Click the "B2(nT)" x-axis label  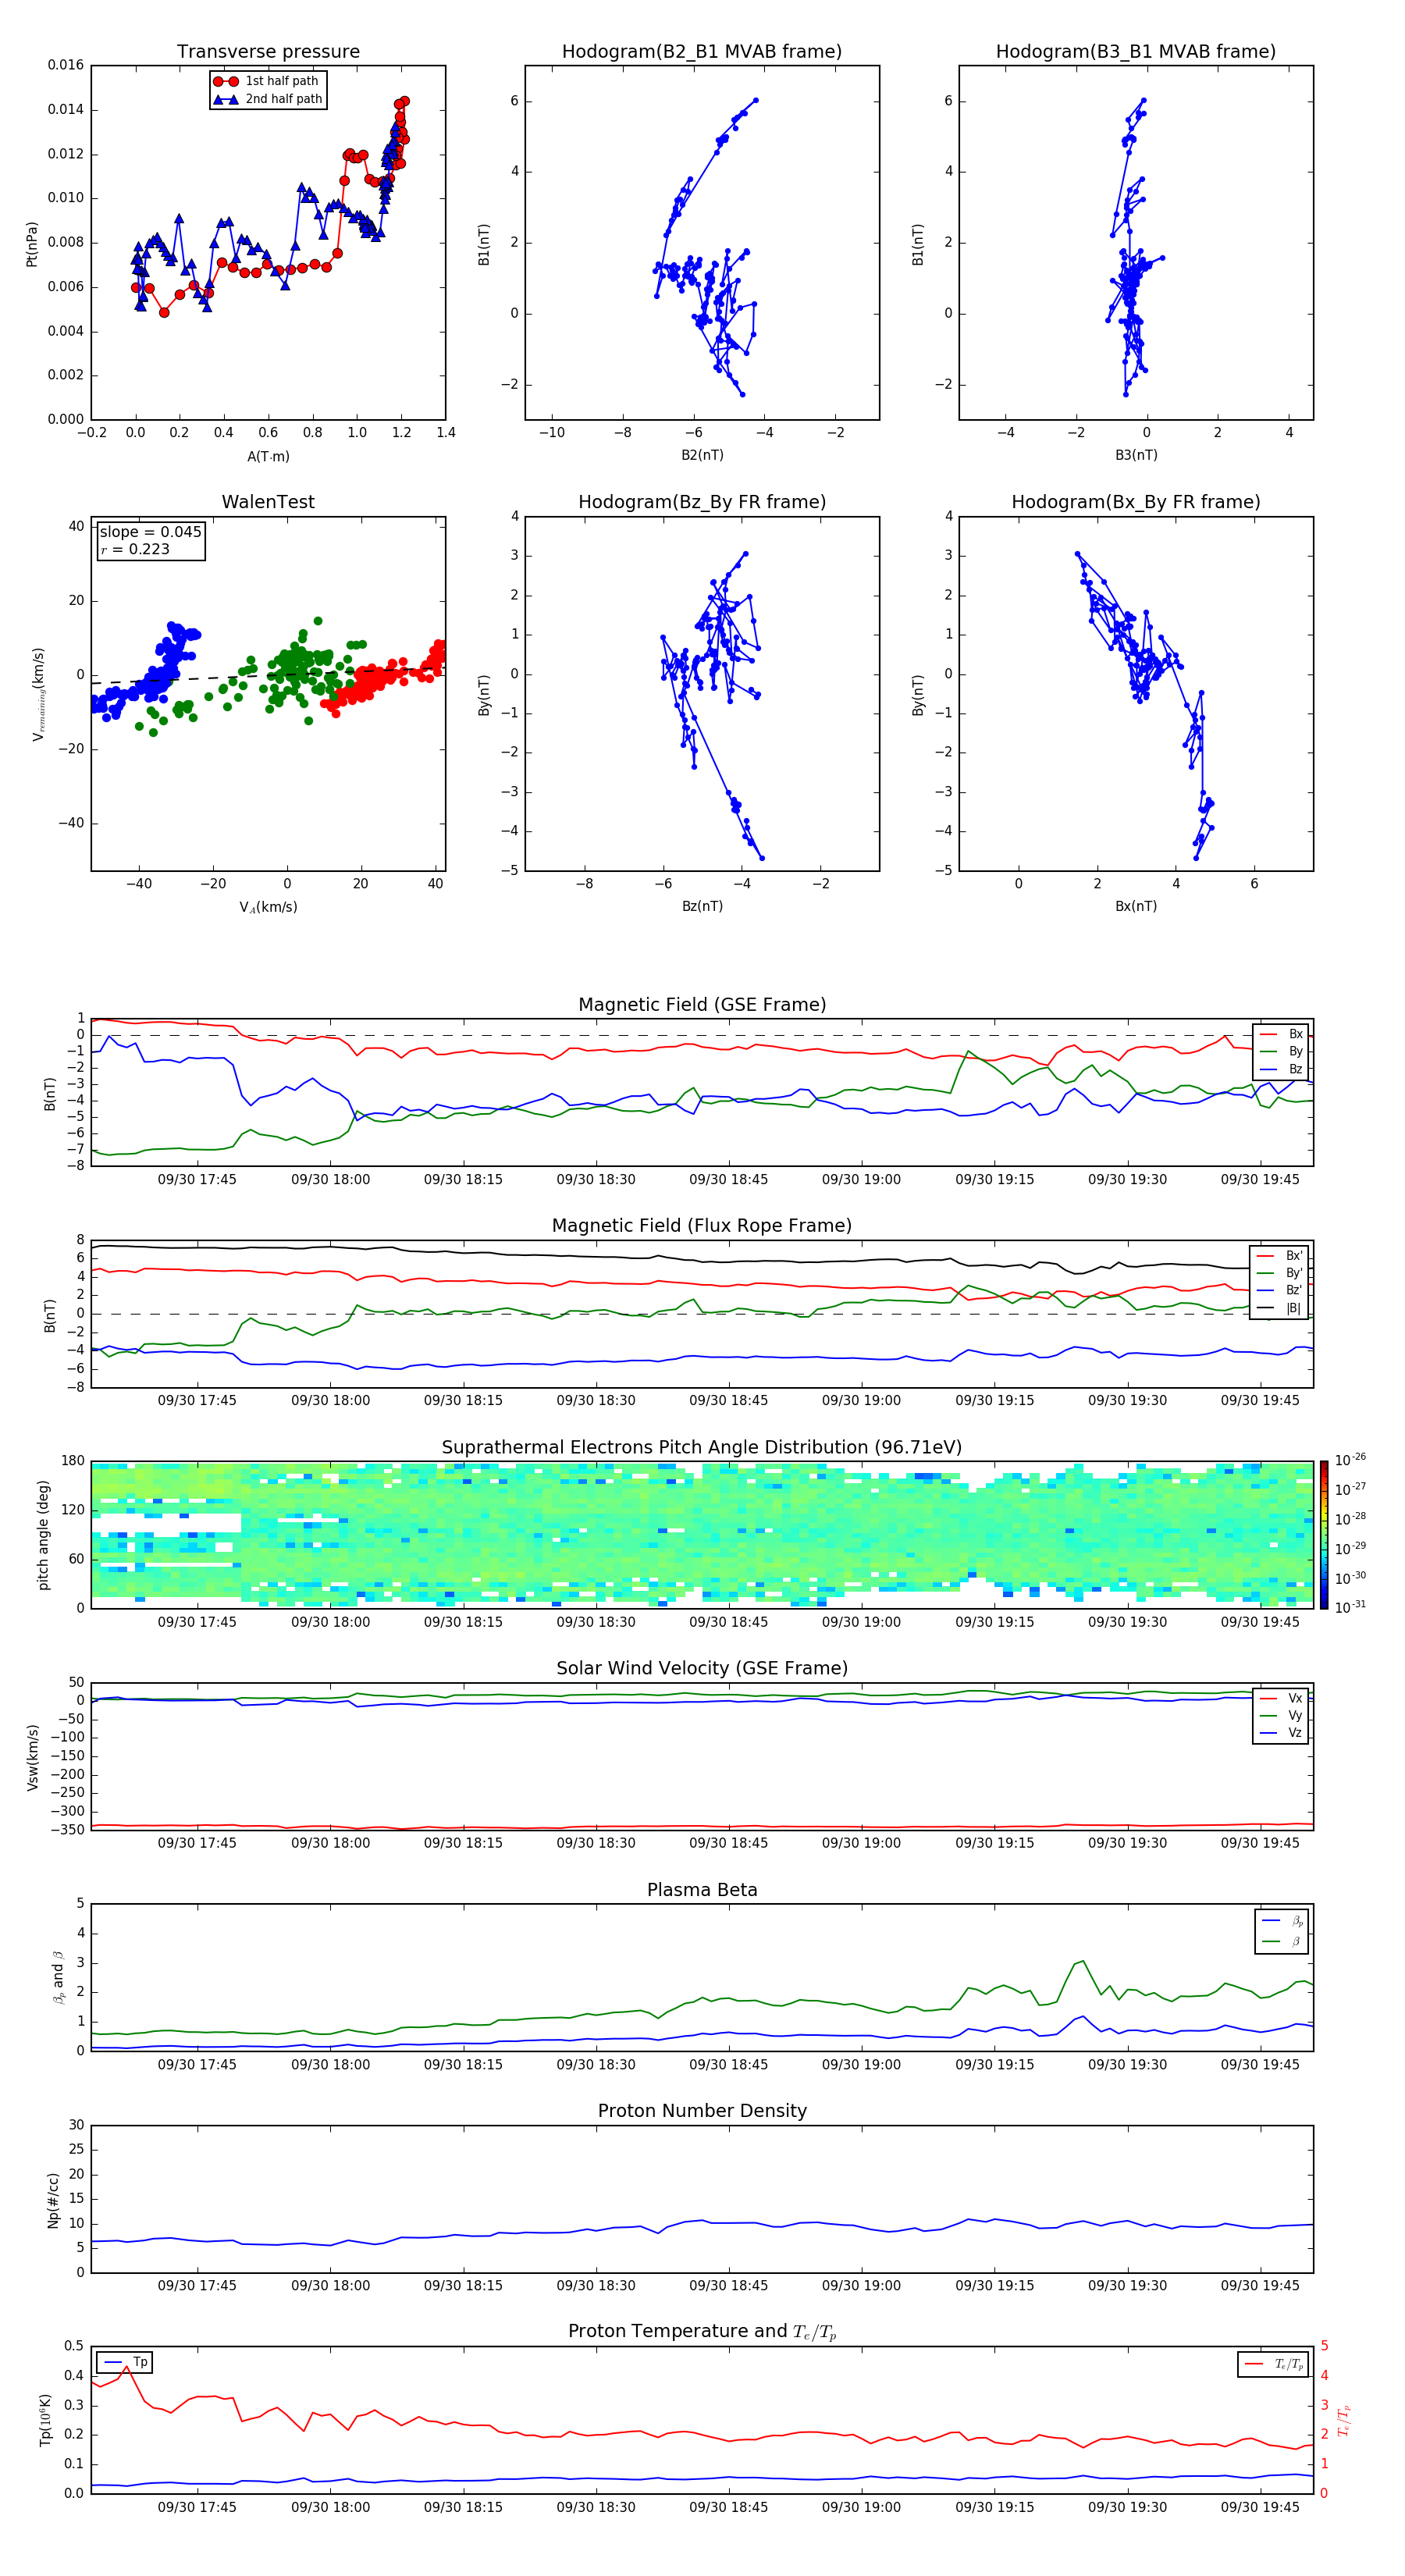click(x=702, y=455)
